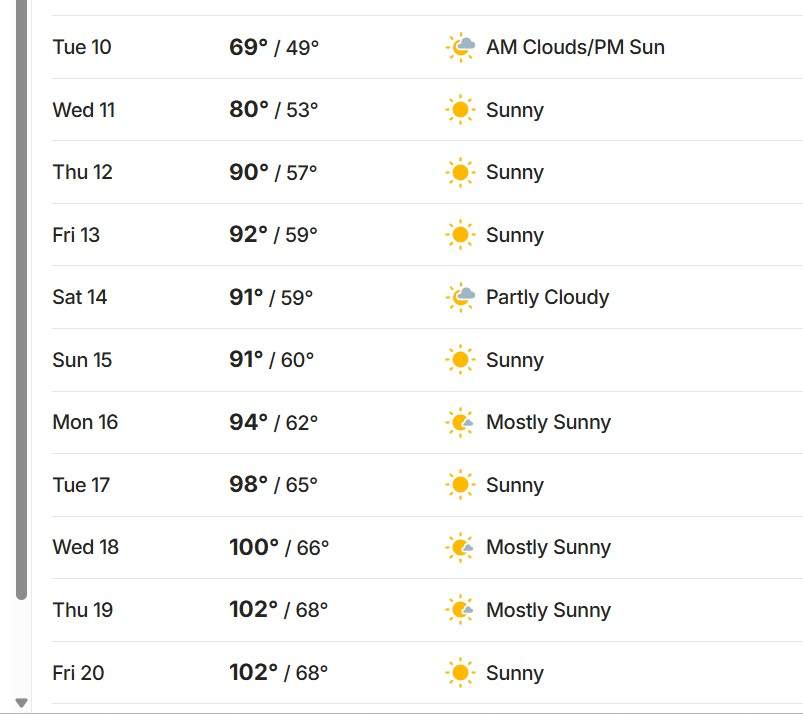Click the Mostly Sunny icon for Thu 19
The image size is (803, 714).
click(460, 610)
